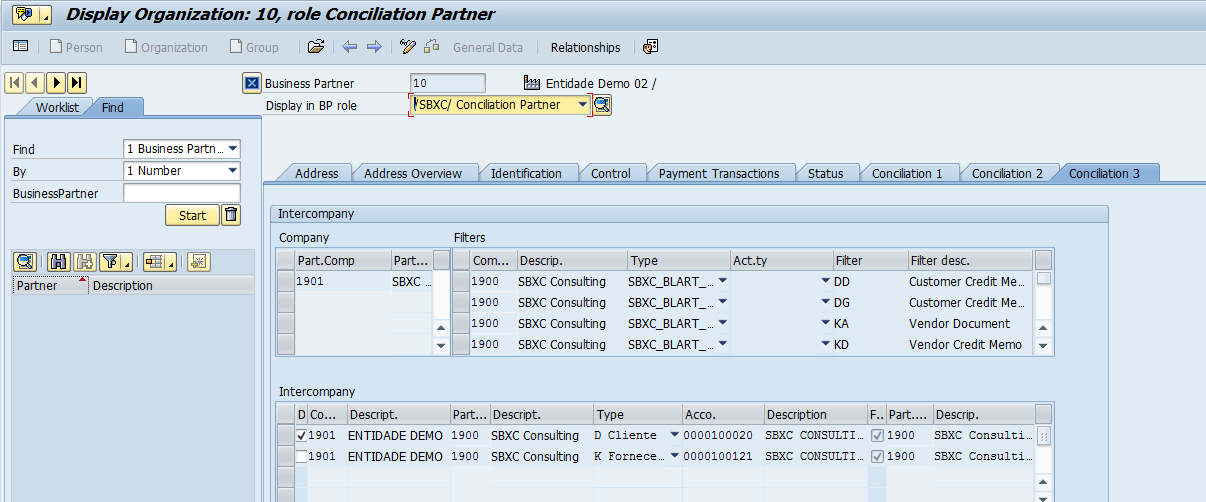Expand the Find dropdown showing Business Partner
The height and width of the screenshot is (502, 1206).
[x=232, y=149]
